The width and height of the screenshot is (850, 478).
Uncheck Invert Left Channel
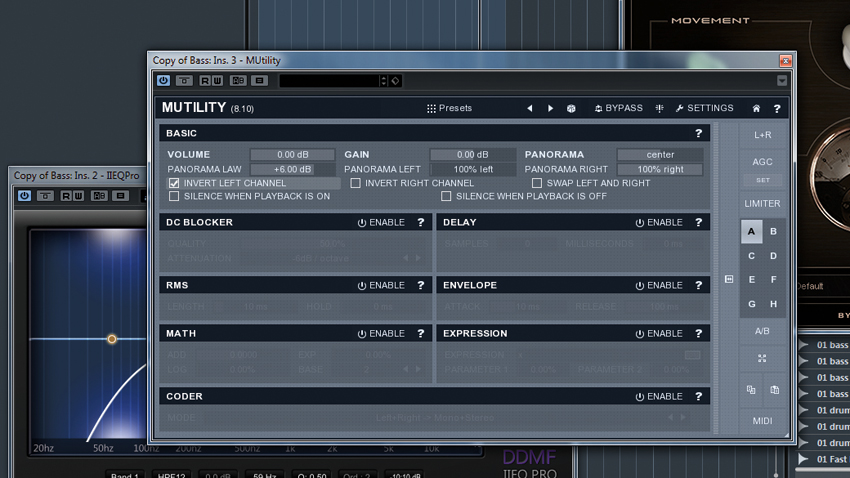click(x=174, y=183)
